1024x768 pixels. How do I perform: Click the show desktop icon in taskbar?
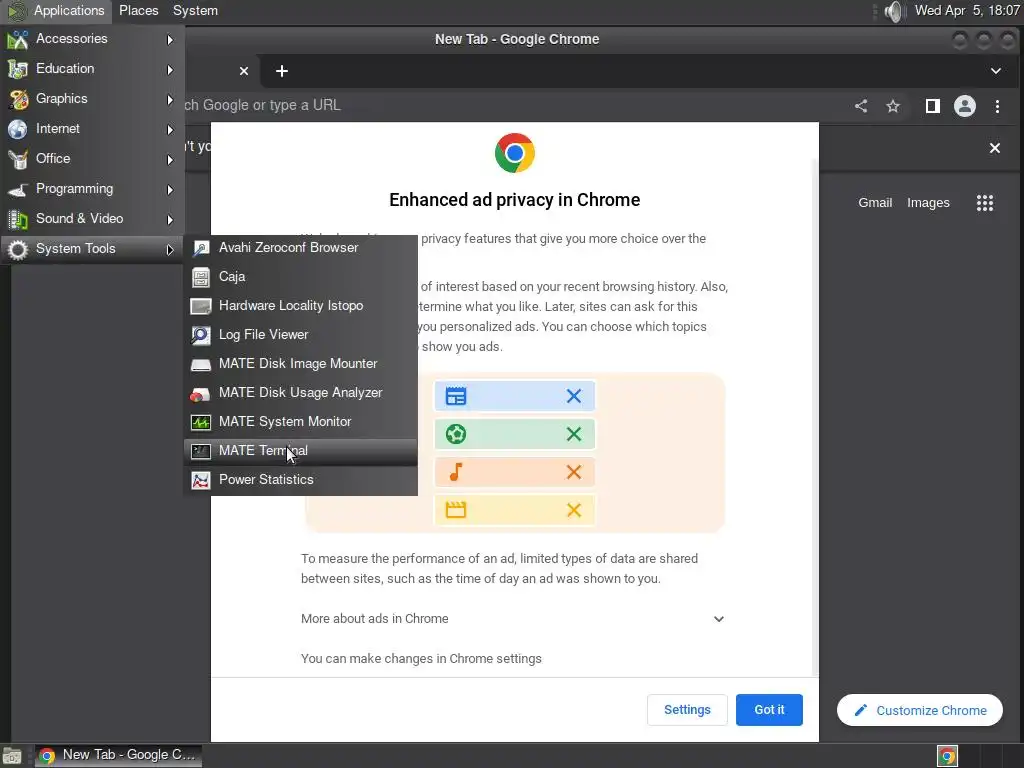click(x=12, y=756)
